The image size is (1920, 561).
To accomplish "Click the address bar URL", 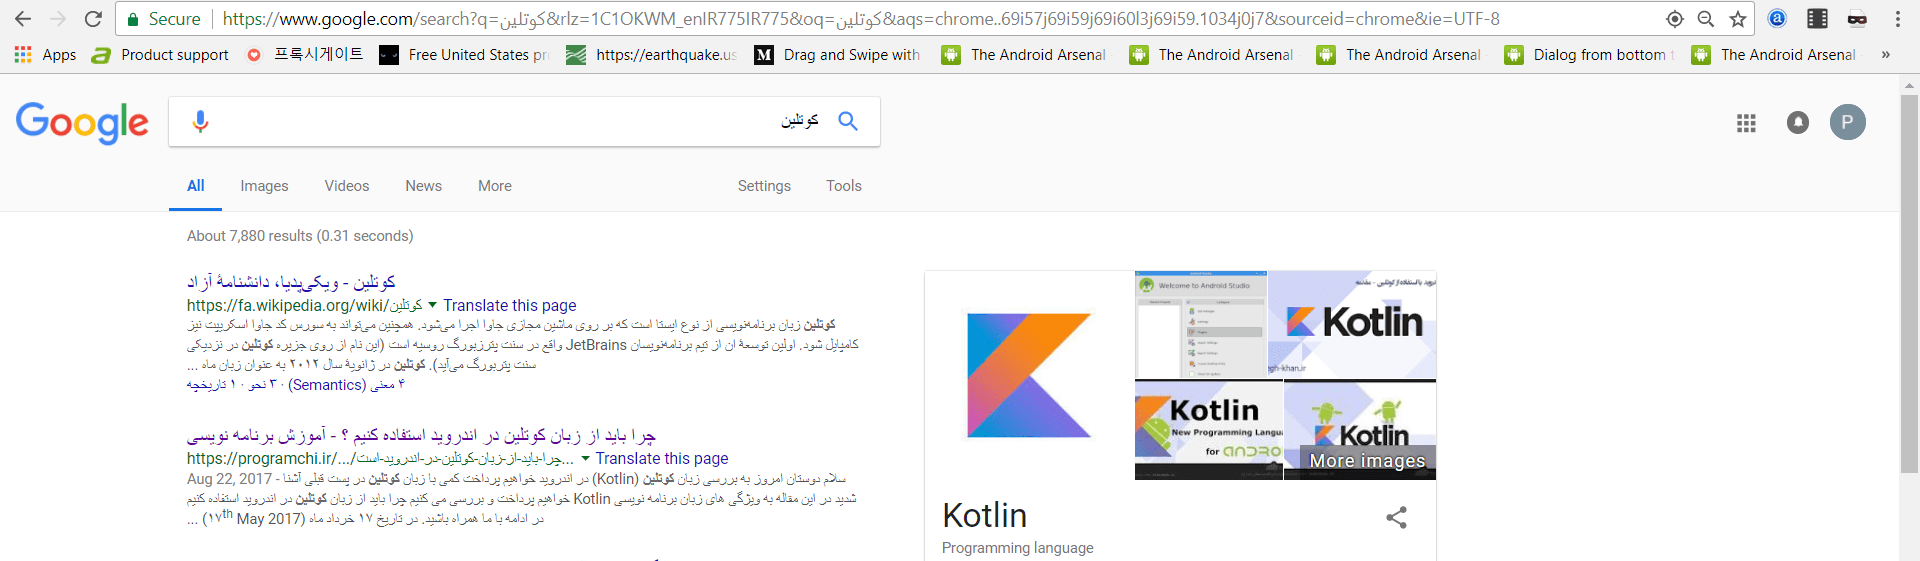I will [860, 19].
